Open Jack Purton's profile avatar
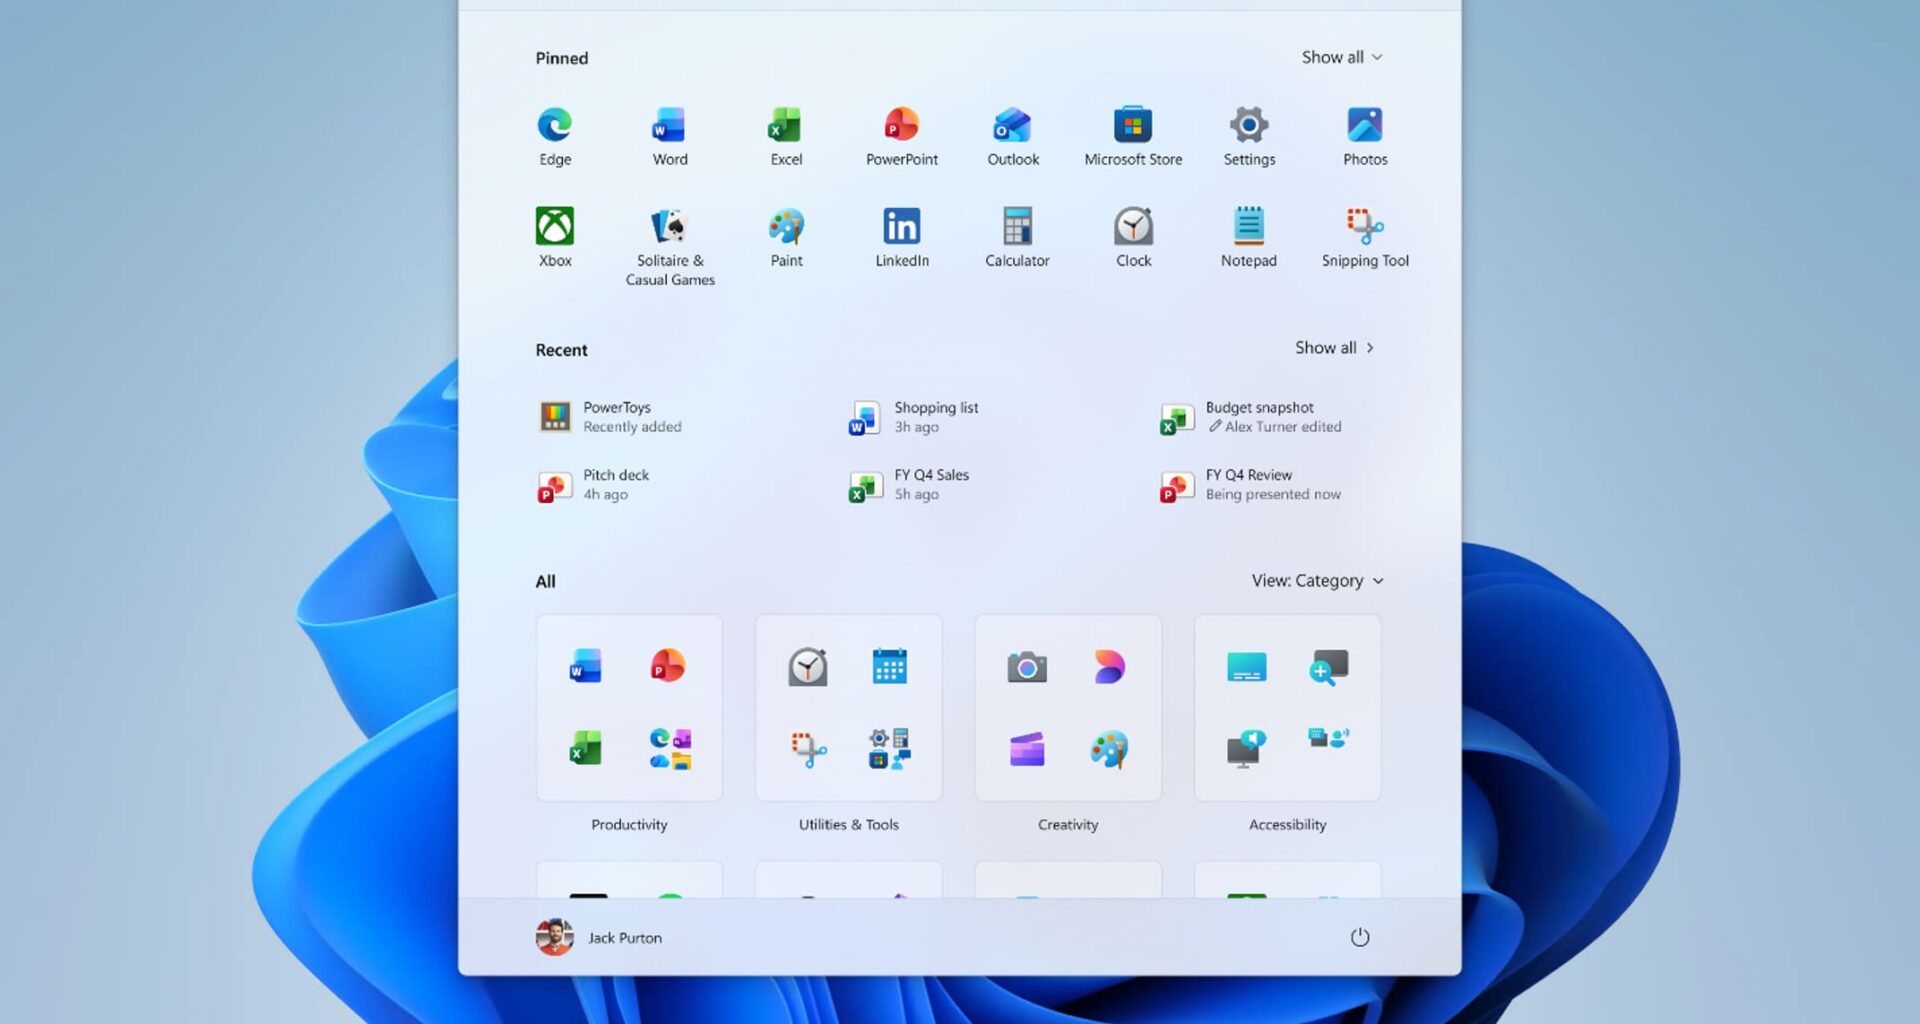Image resolution: width=1920 pixels, height=1024 pixels. click(554, 937)
